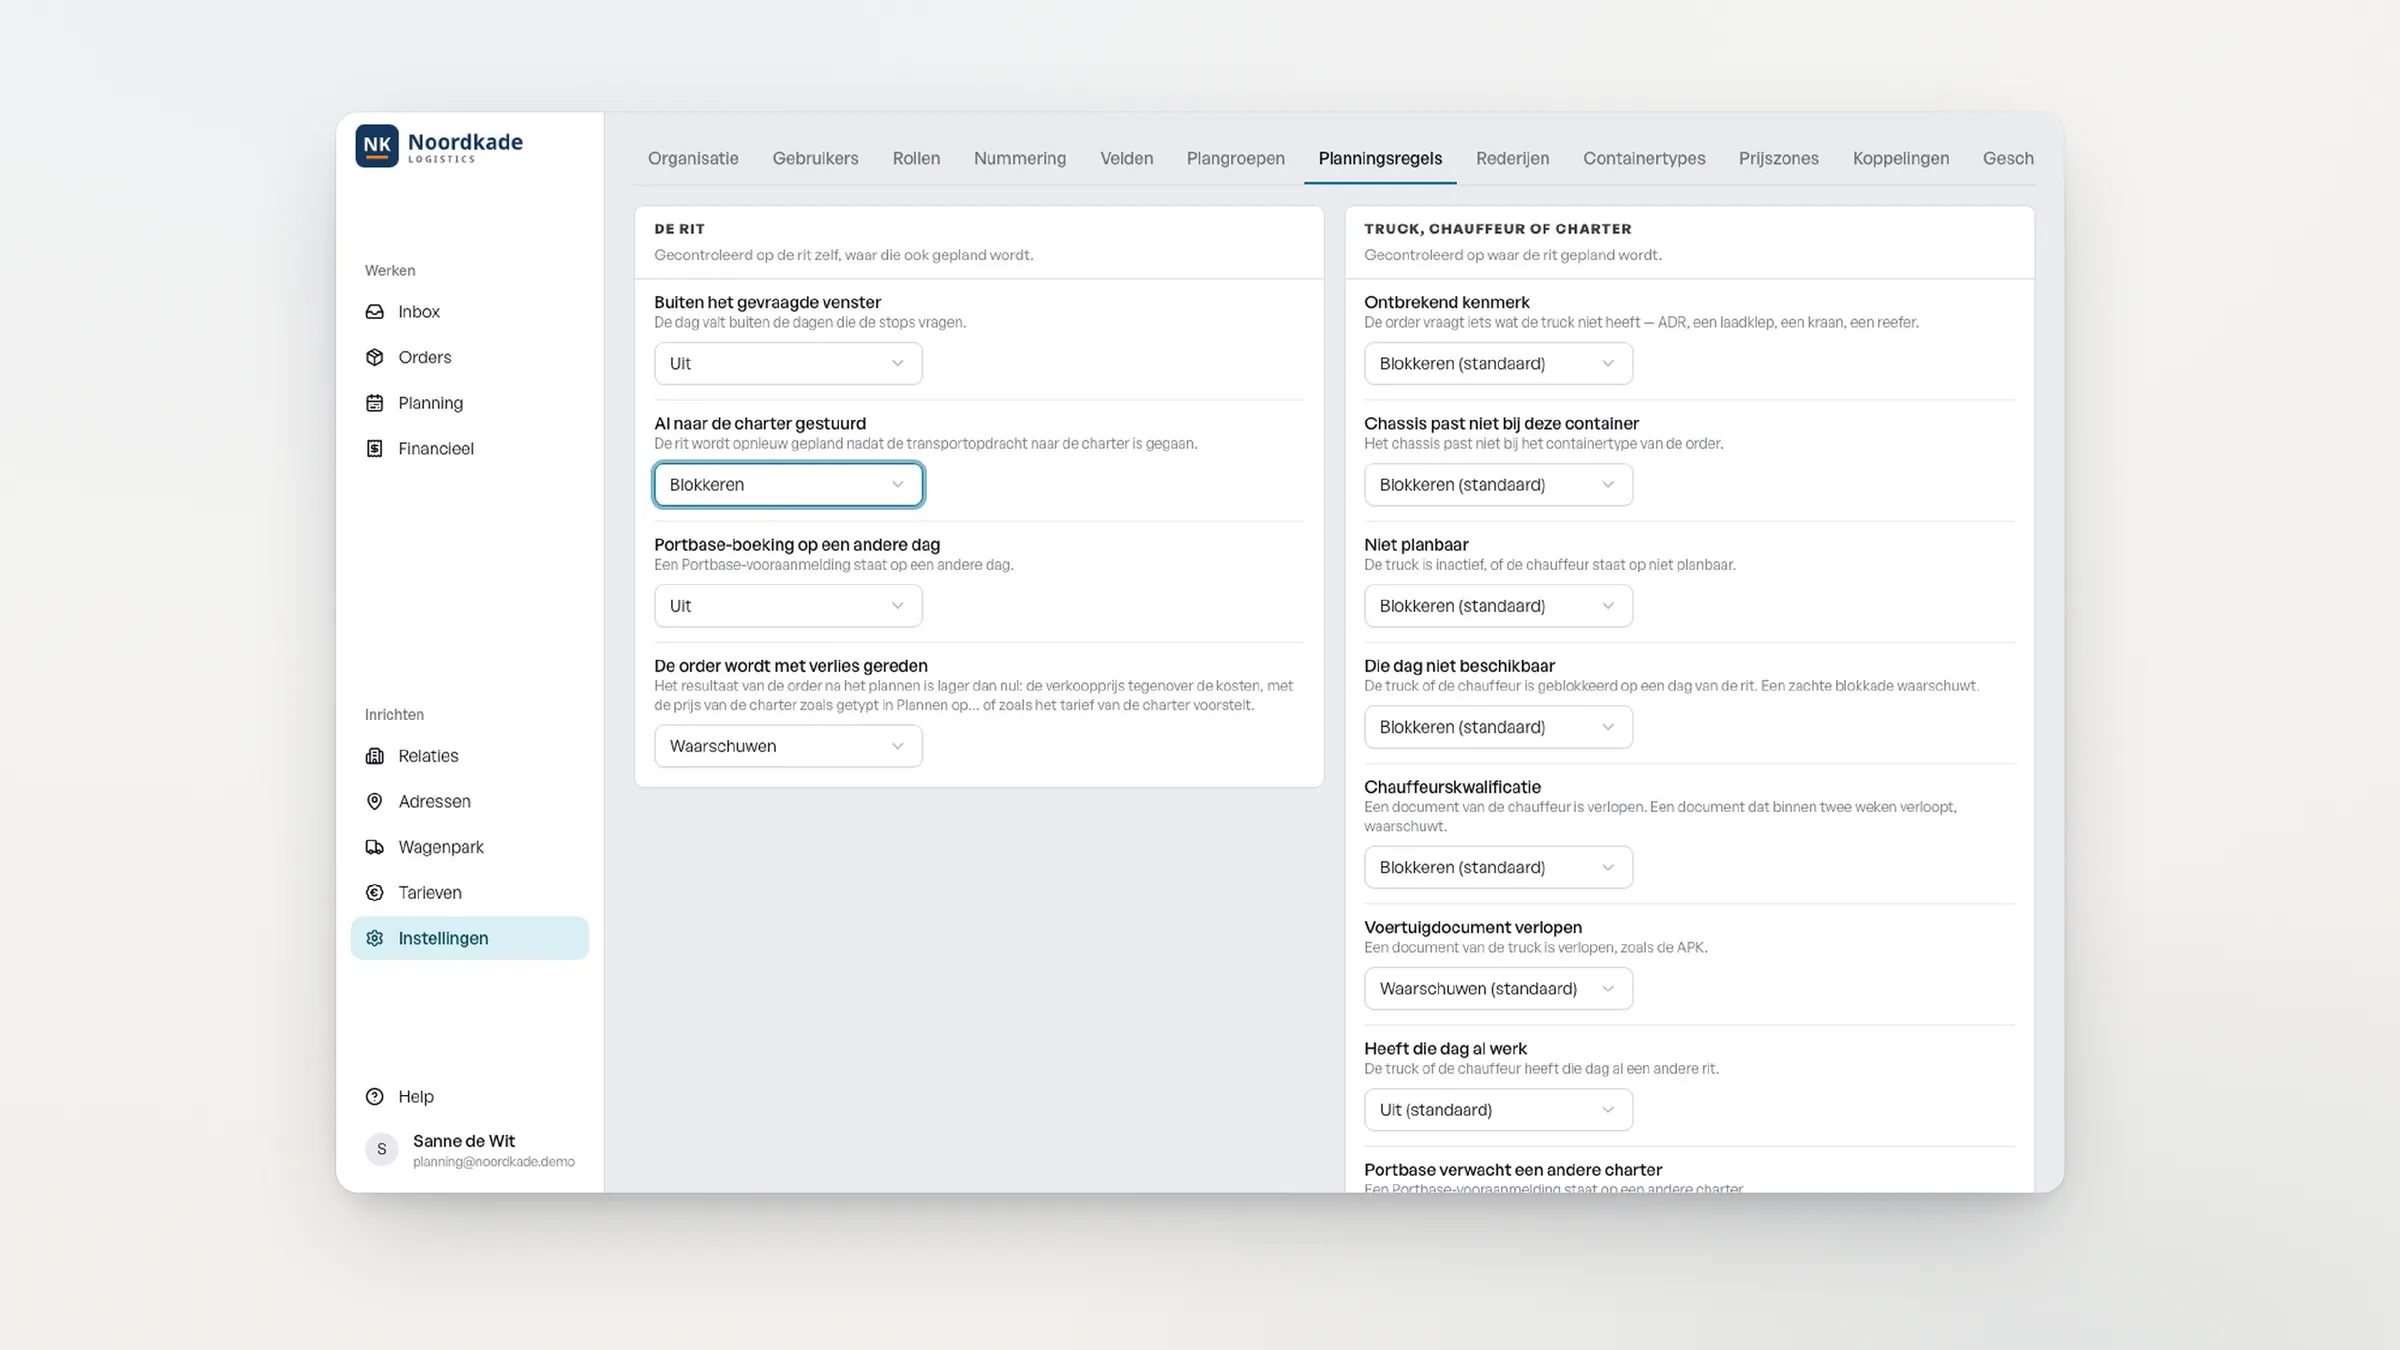Click the Planning calendar icon
Viewport: 2400px width, 1350px height.
click(375, 403)
